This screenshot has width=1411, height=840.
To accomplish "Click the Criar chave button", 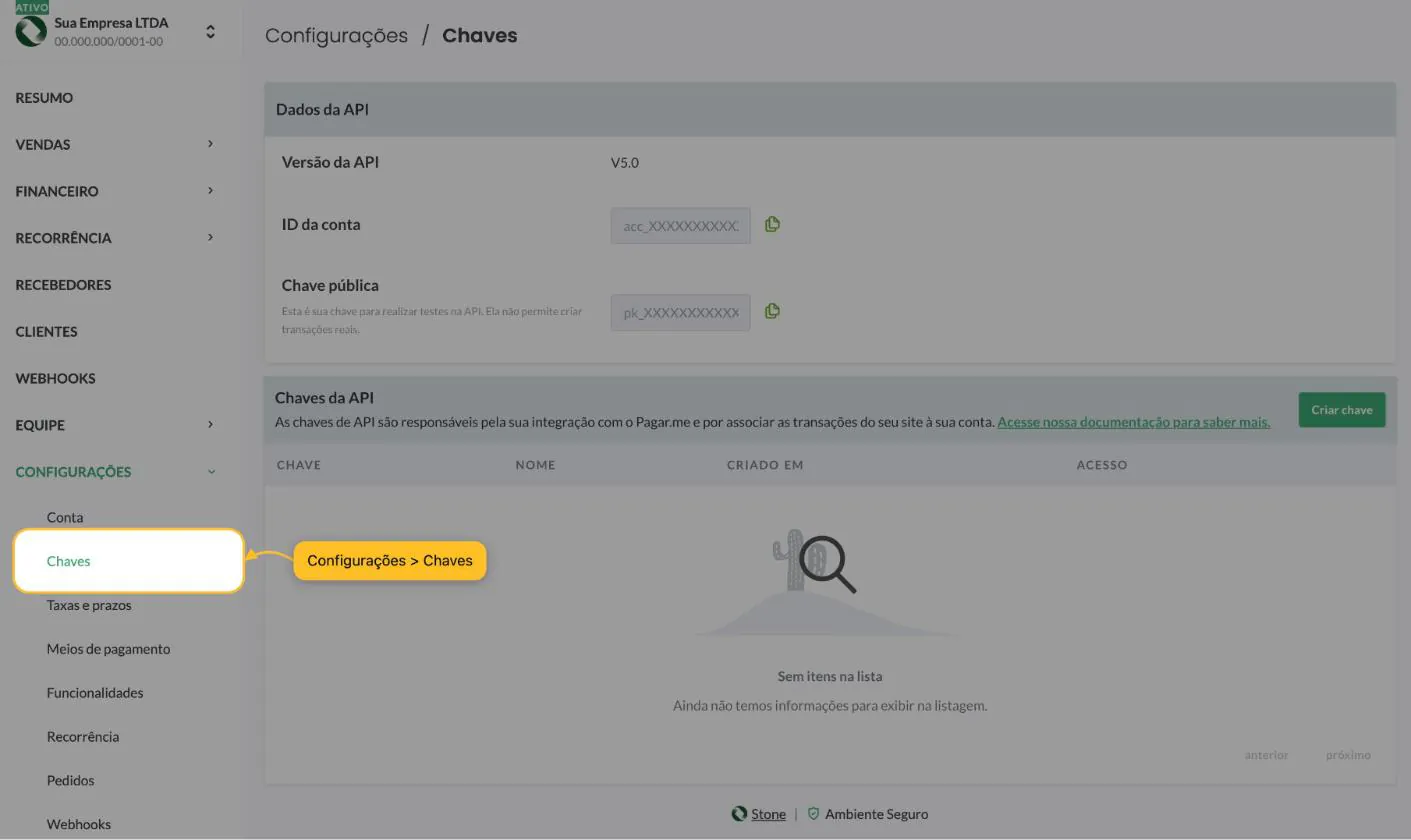I will [1341, 410].
